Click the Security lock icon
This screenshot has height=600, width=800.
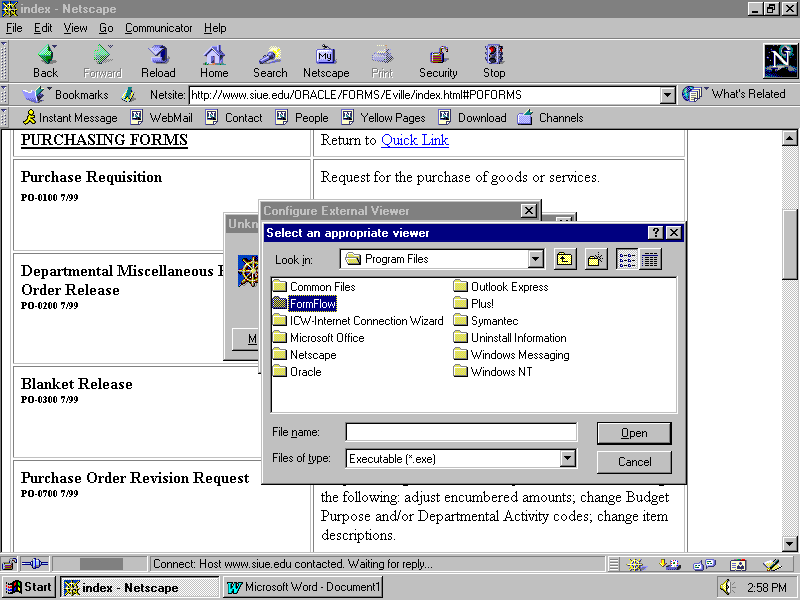[x=438, y=61]
